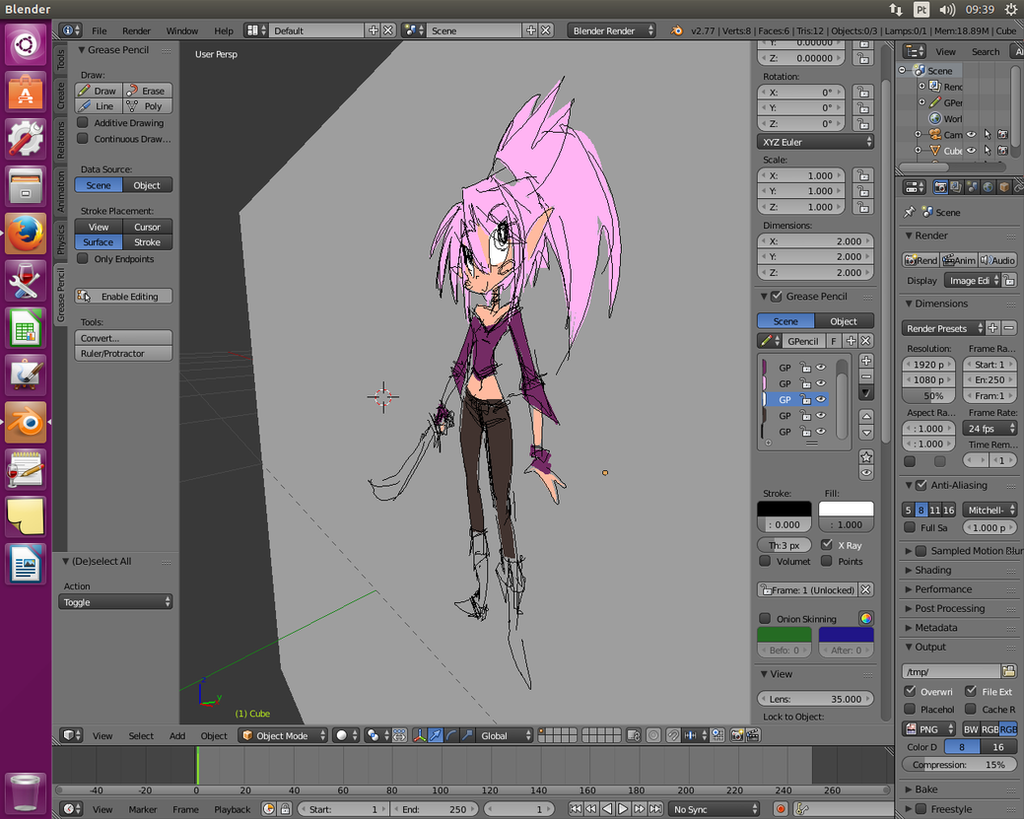Select the Grease Pencil Line tool
Viewport: 1024px width, 819px height.
[x=99, y=106]
